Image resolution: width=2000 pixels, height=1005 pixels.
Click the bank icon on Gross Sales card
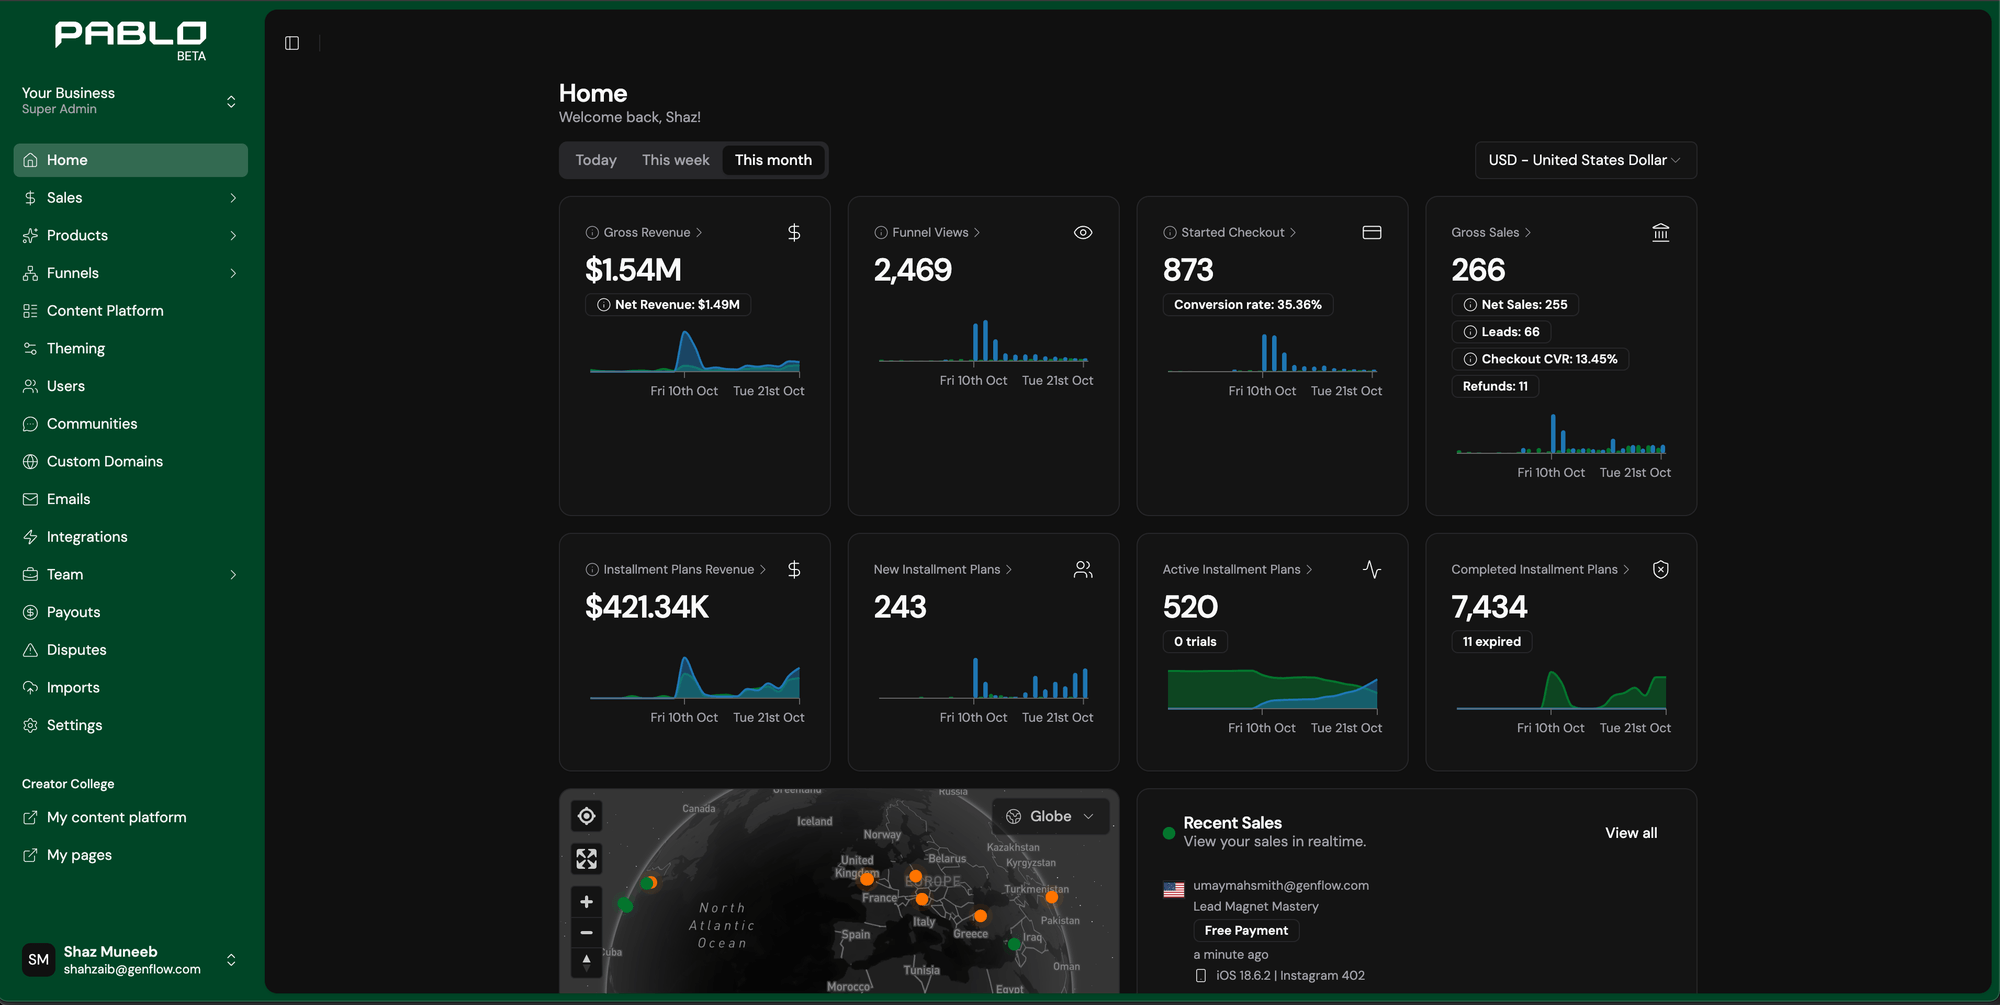1660,233
